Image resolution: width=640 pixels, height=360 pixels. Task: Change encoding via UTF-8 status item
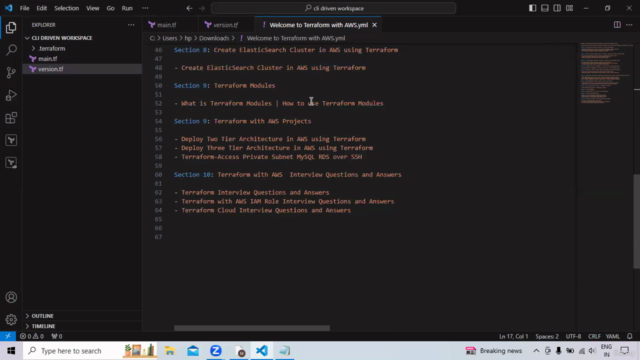tap(573, 336)
